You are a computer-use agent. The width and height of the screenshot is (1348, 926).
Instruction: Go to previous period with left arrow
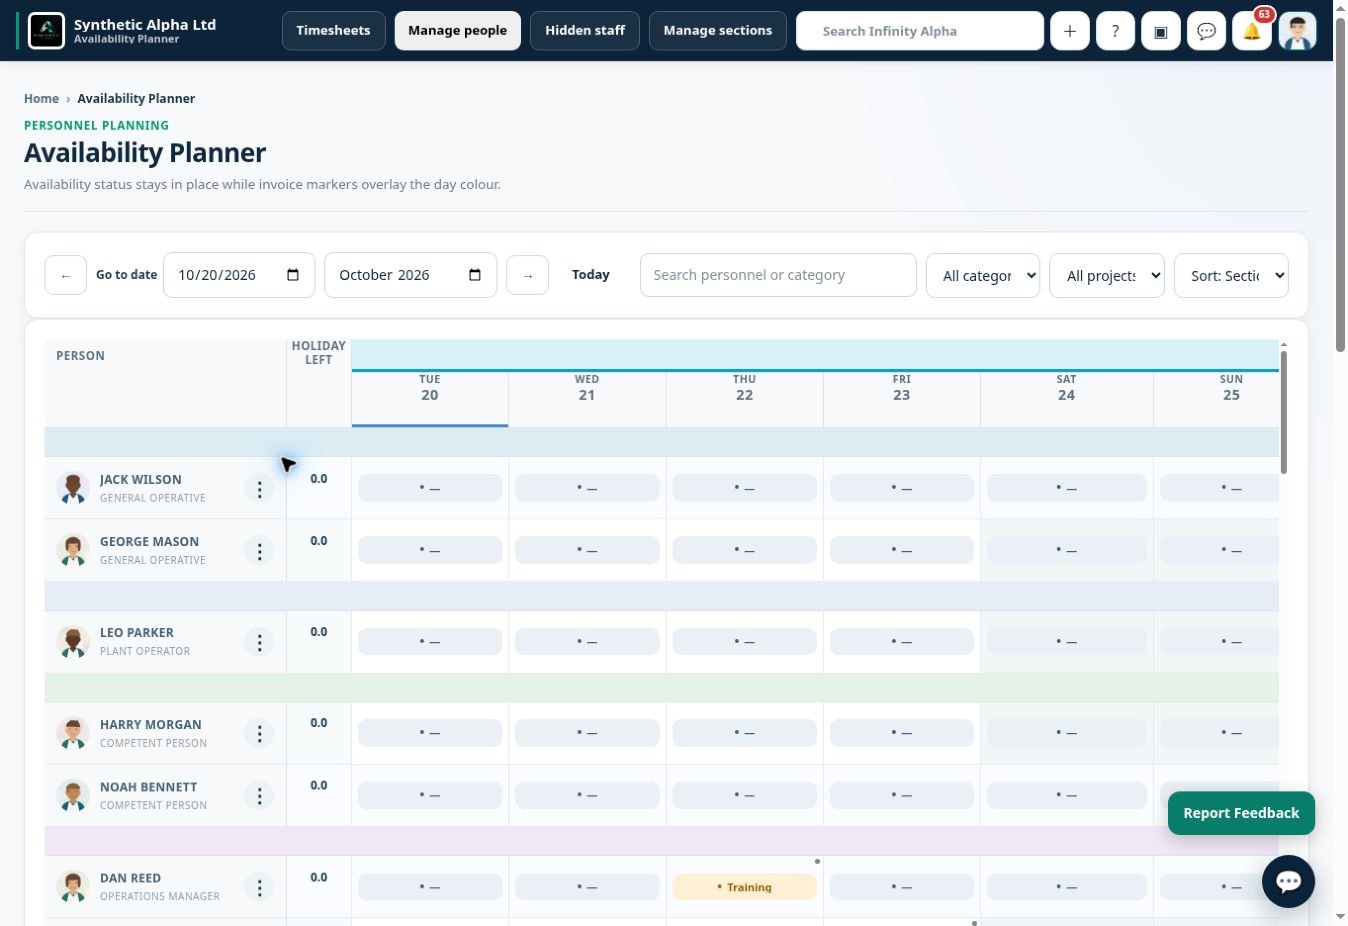click(x=66, y=275)
